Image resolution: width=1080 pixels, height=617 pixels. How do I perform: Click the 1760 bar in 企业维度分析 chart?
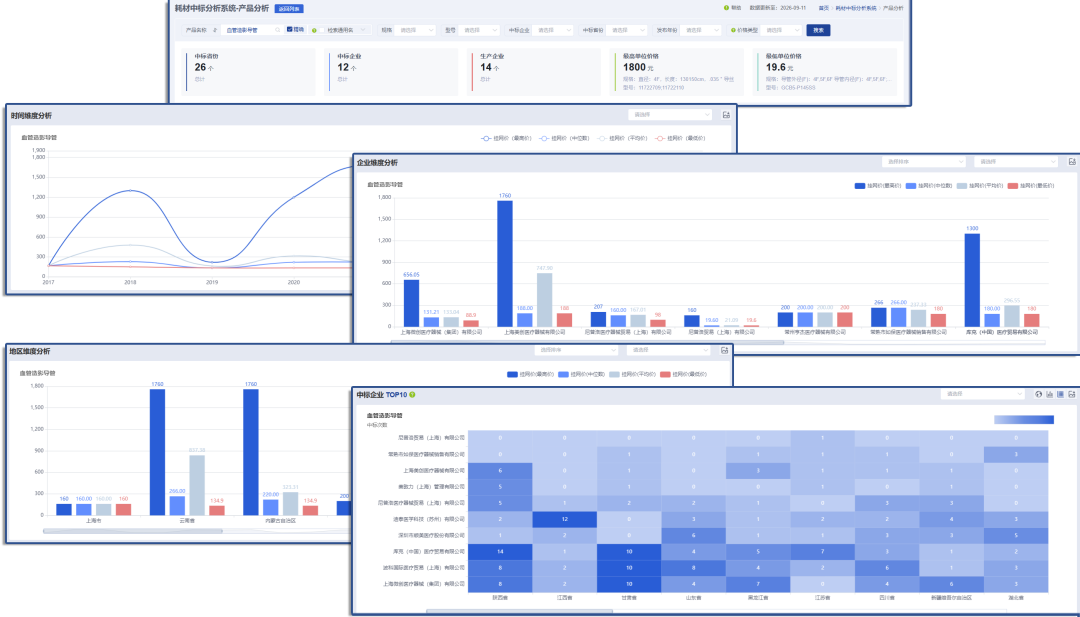(505, 264)
